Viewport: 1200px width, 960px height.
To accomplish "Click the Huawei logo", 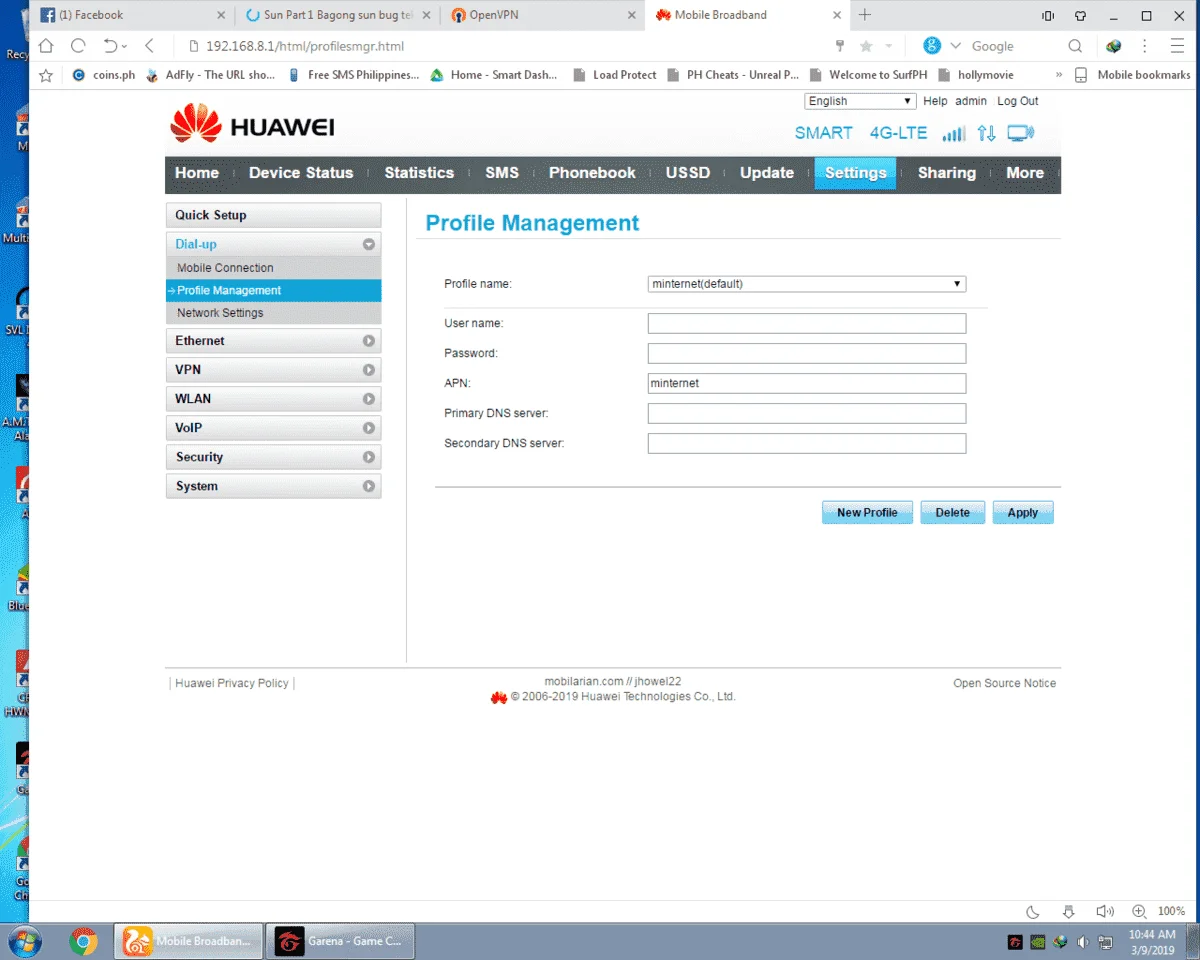I will pyautogui.click(x=252, y=125).
